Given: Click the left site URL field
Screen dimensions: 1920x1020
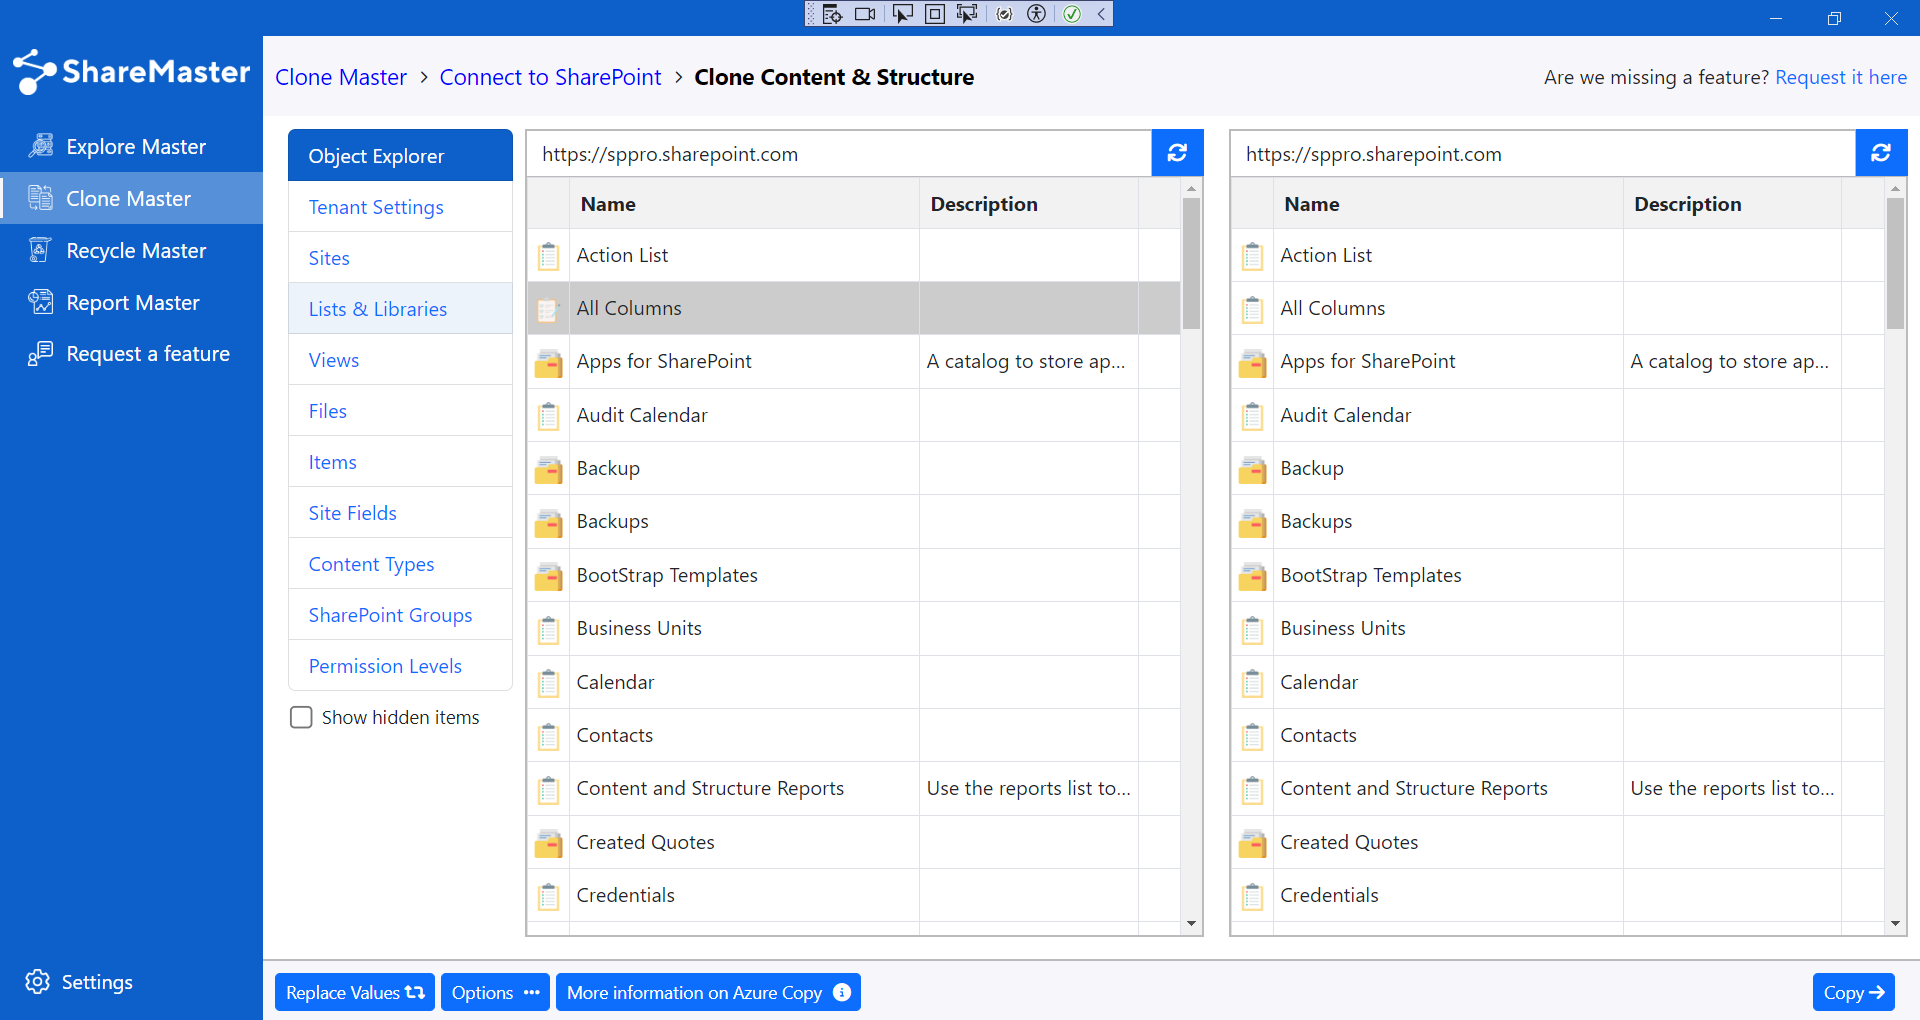Looking at the screenshot, I should coord(839,154).
